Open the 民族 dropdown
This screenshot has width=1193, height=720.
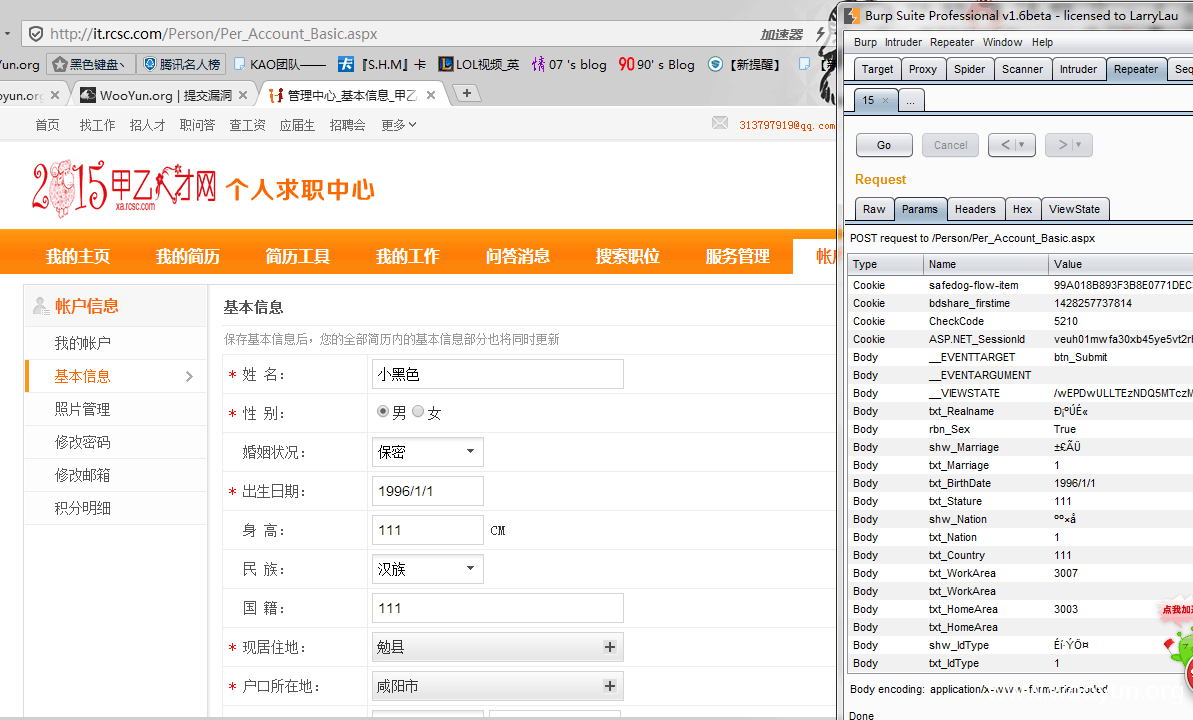tap(428, 569)
